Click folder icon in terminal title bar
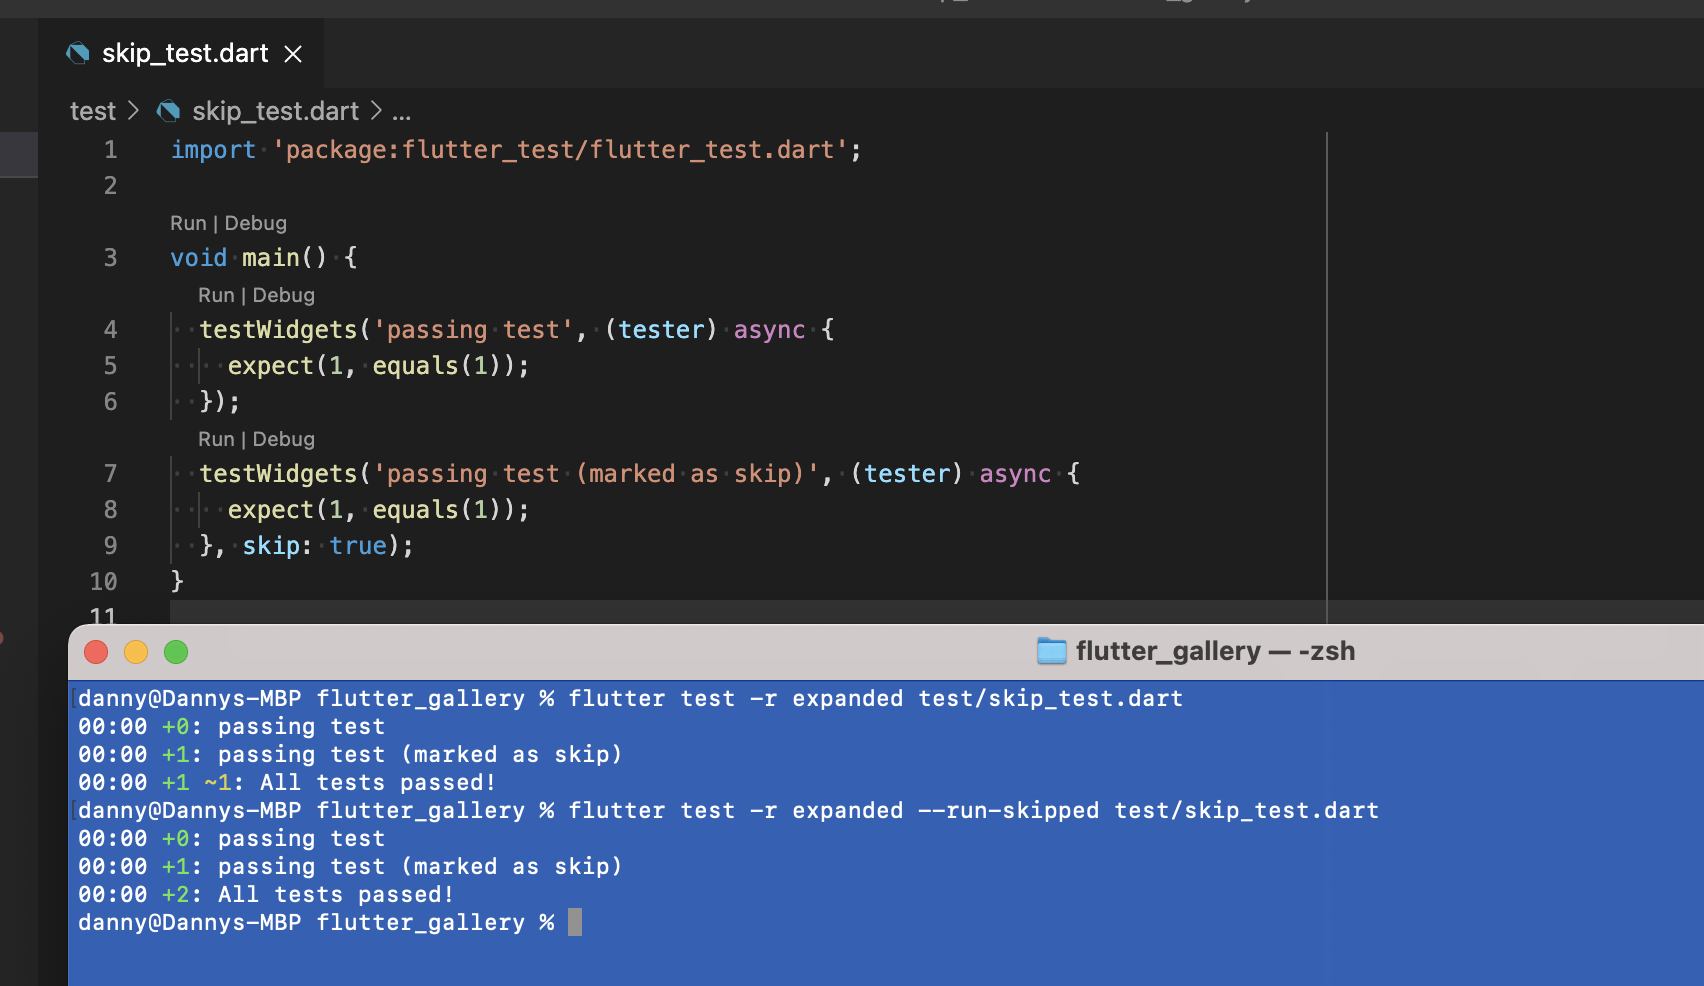The width and height of the screenshot is (1704, 986). pos(1052,651)
